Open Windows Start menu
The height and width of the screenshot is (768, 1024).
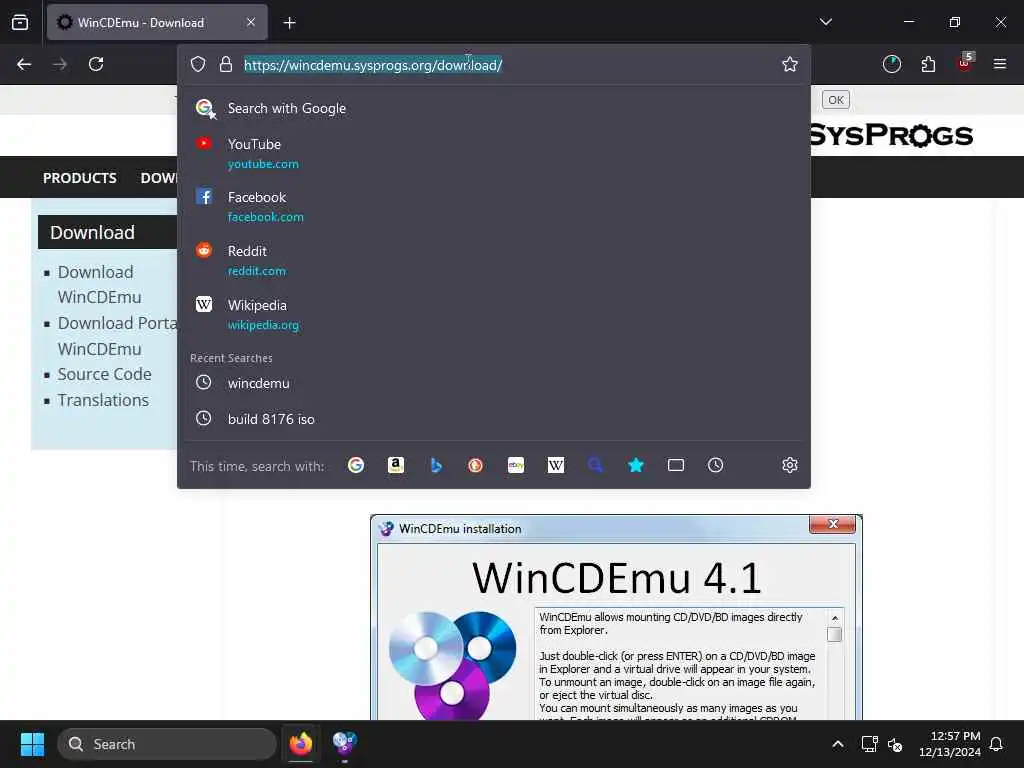tap(32, 744)
